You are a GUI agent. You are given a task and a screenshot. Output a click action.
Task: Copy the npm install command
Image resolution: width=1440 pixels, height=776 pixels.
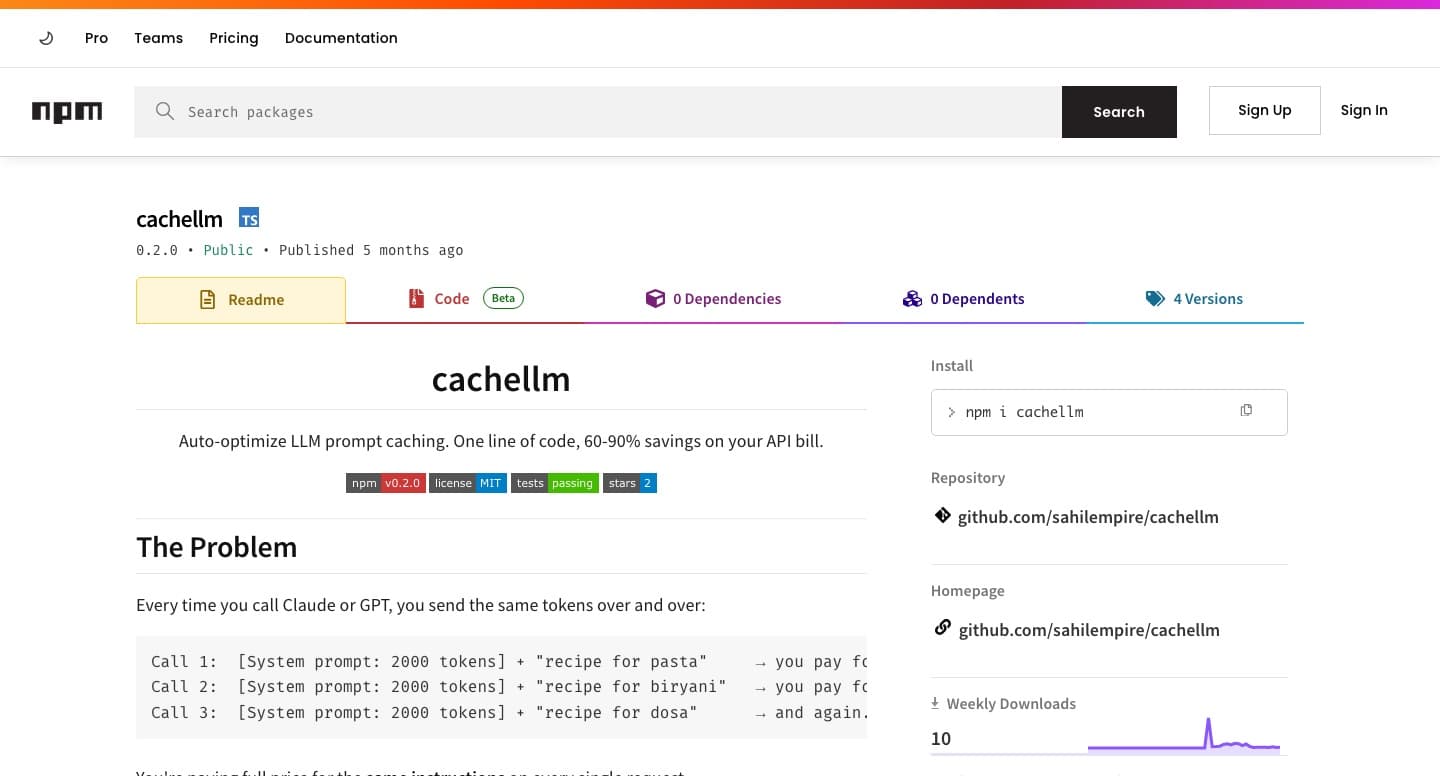[x=1246, y=410]
